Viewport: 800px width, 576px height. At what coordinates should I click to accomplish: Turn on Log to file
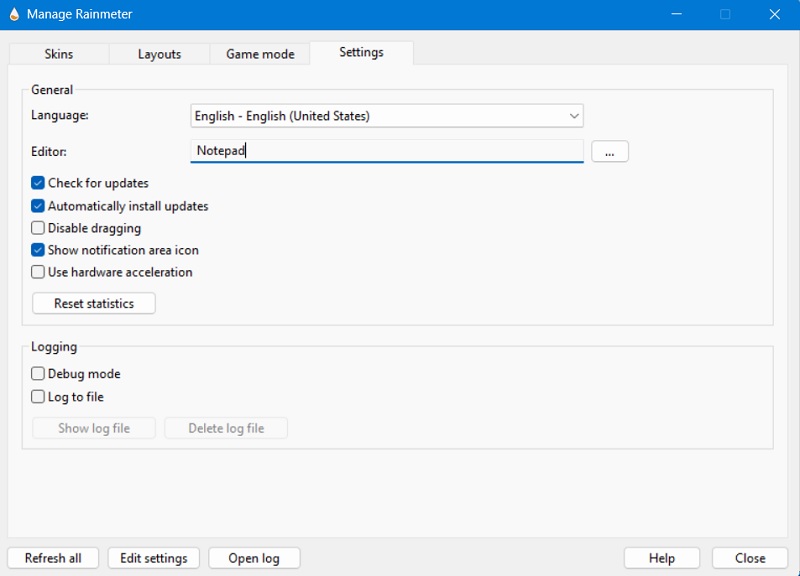click(37, 396)
